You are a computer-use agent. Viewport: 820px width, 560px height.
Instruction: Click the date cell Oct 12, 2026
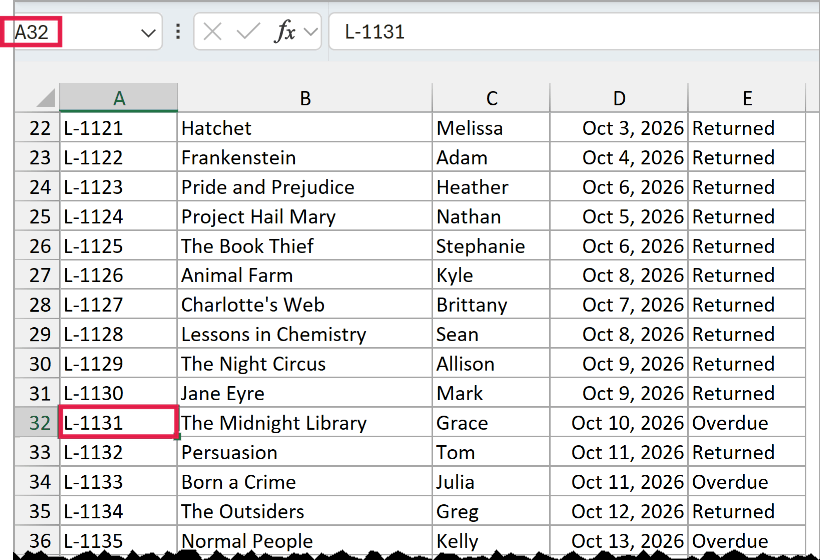click(x=619, y=511)
